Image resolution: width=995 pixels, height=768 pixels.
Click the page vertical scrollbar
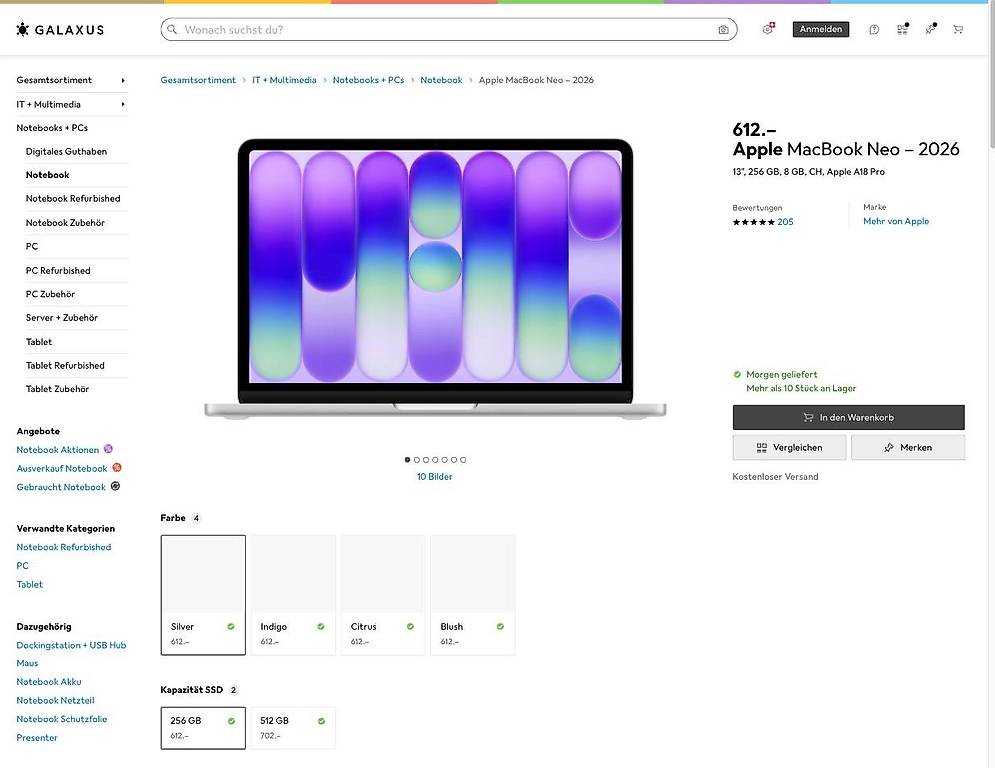991,76
